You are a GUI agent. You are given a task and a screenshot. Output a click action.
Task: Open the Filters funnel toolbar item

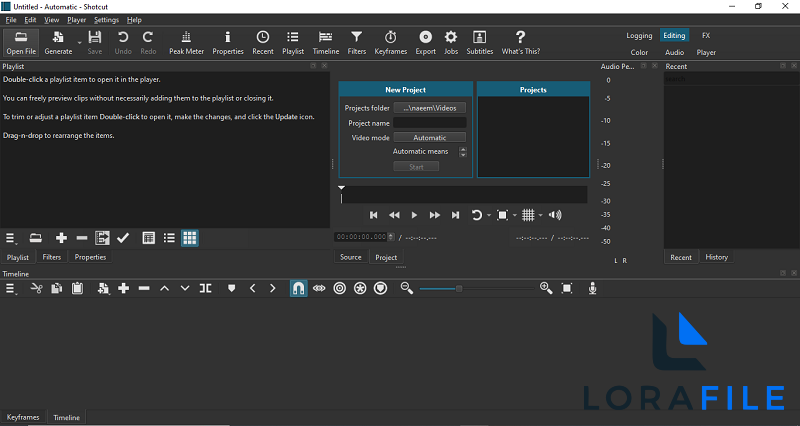pyautogui.click(x=357, y=43)
